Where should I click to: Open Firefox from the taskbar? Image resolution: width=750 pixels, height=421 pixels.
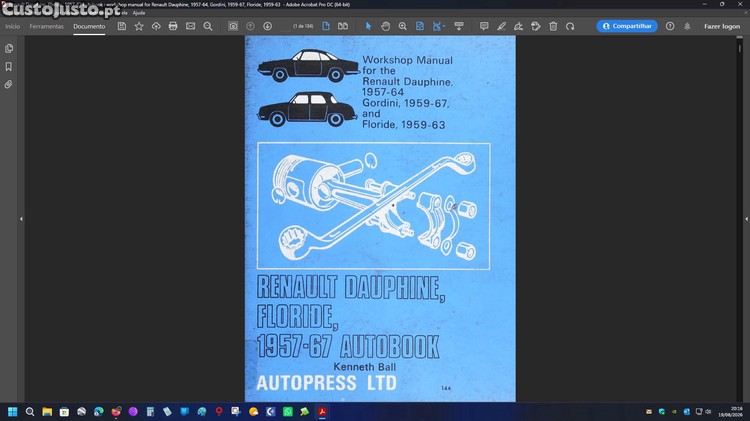click(116, 411)
